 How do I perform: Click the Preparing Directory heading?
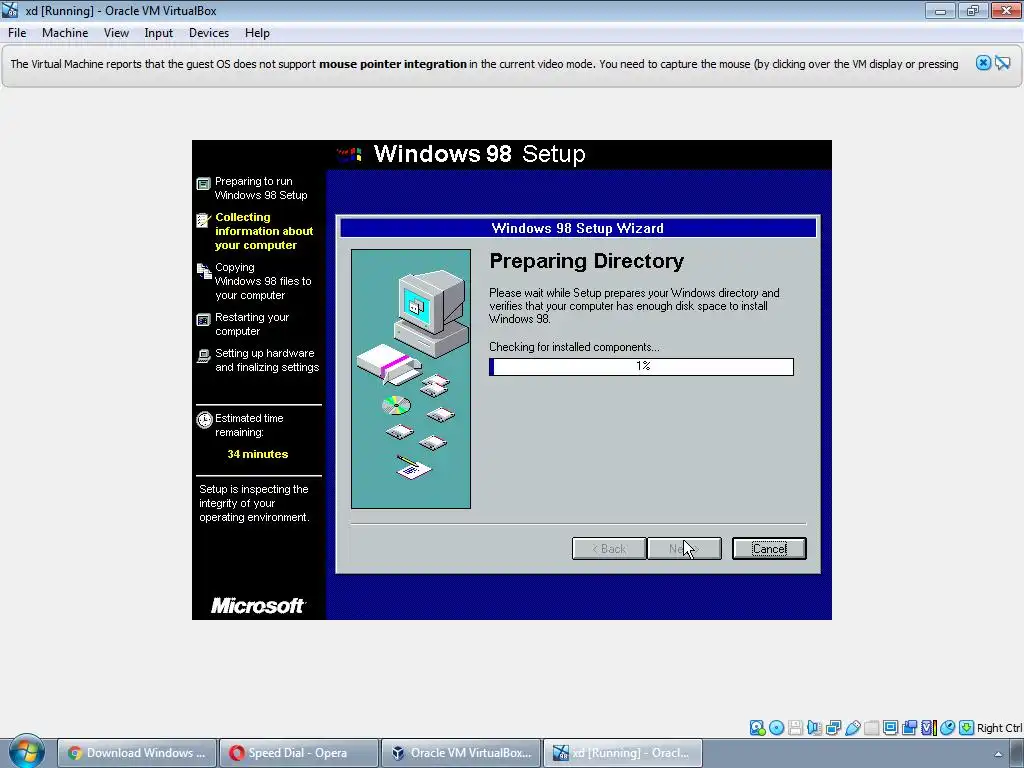586,261
